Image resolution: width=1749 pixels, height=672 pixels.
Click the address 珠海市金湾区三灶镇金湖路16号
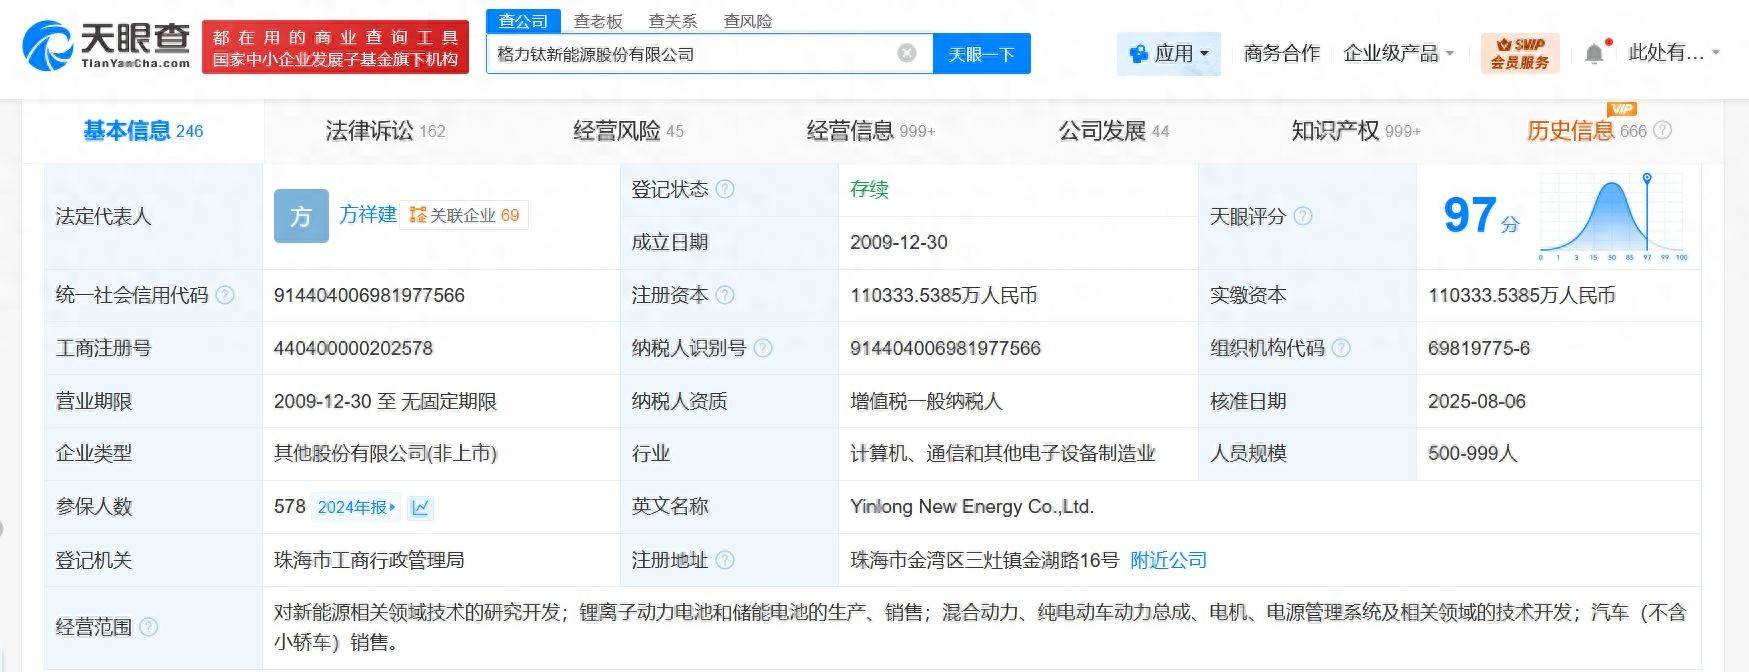[x=984, y=560]
